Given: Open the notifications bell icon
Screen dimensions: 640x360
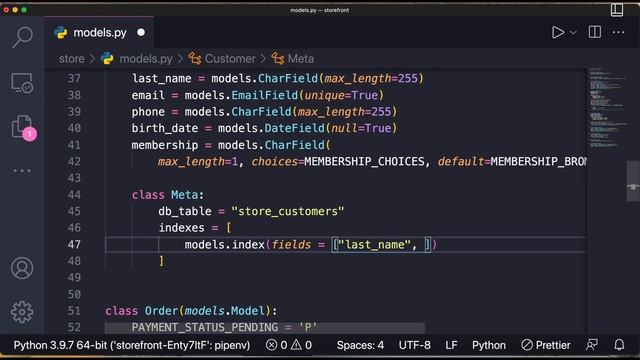Looking at the screenshot, I should point(619,345).
